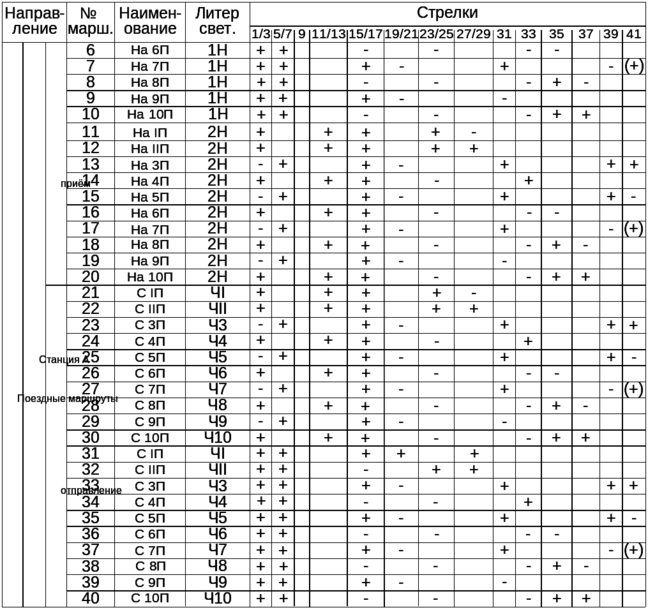Select '(+)' cell in route 37 row
Screen dimensions: 648x610
[x=634, y=550]
